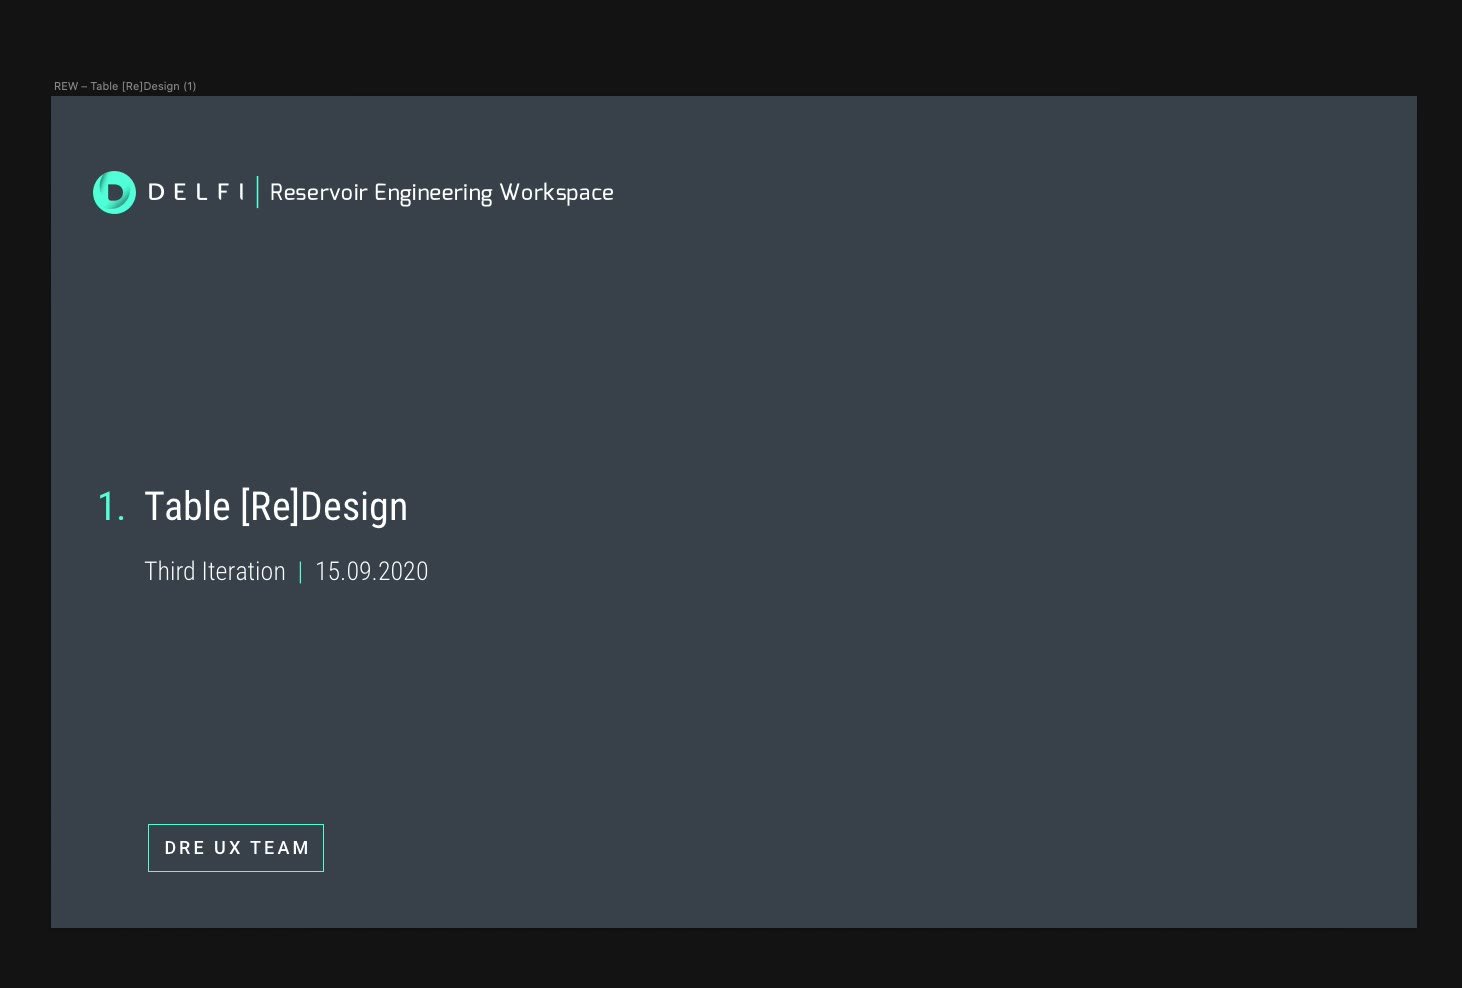Click the 15.09.2020 date text
Screen dimensions: 1462x988
(371, 571)
